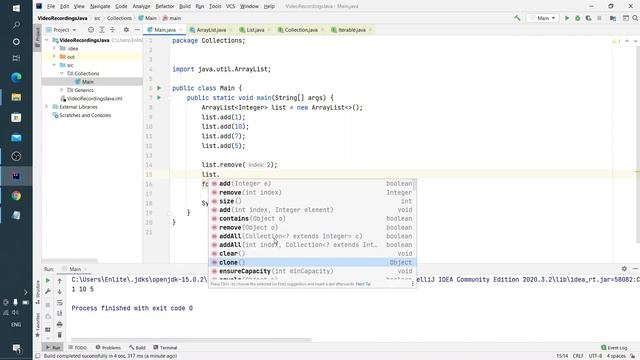Locate opened file in Project panel
This screenshot has height=360, width=640.
pos(91,30)
